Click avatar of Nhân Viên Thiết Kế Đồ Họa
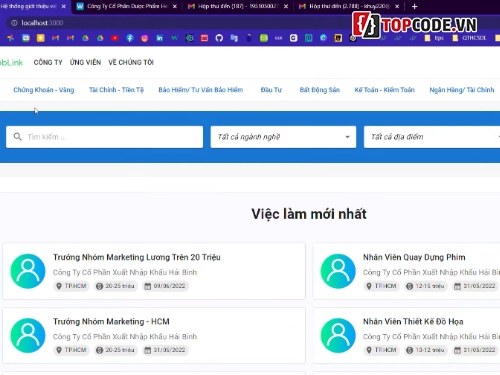Screen dimensions: 500x375 [x=338, y=335]
